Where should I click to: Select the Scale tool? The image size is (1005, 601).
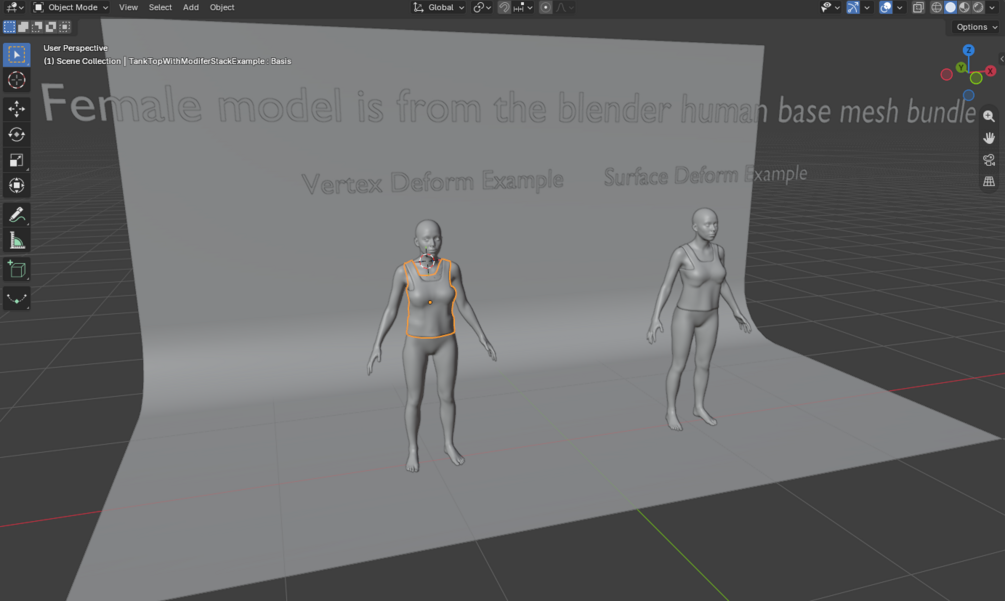(x=17, y=160)
